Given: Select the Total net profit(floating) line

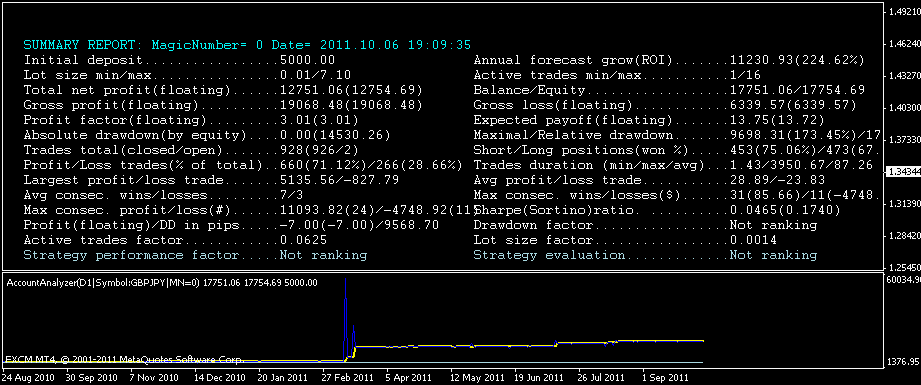Looking at the screenshot, I should point(223,90).
